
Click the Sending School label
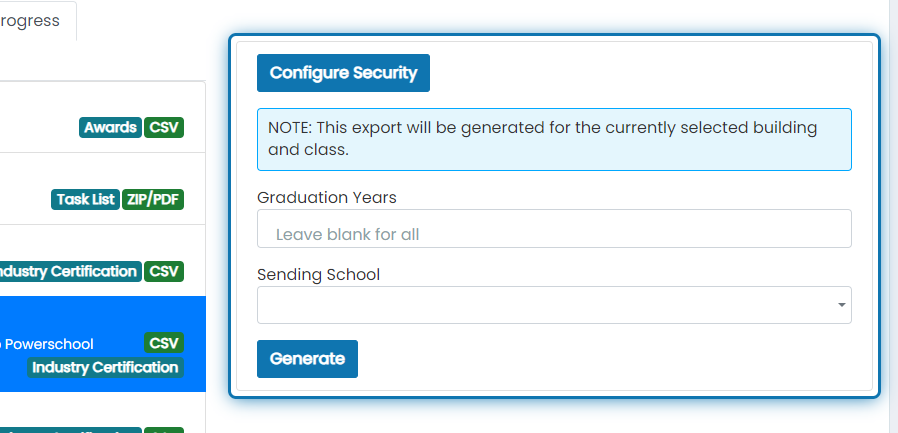coord(318,275)
